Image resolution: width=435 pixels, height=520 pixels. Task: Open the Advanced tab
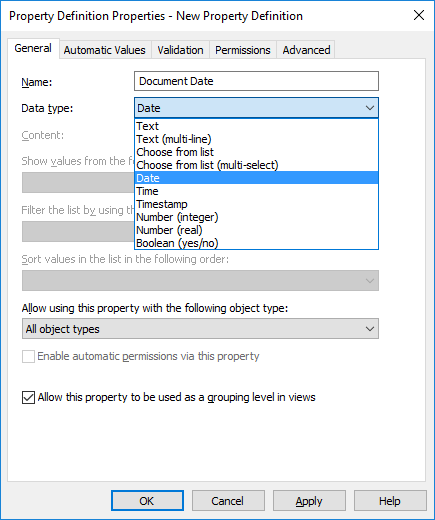coord(306,50)
